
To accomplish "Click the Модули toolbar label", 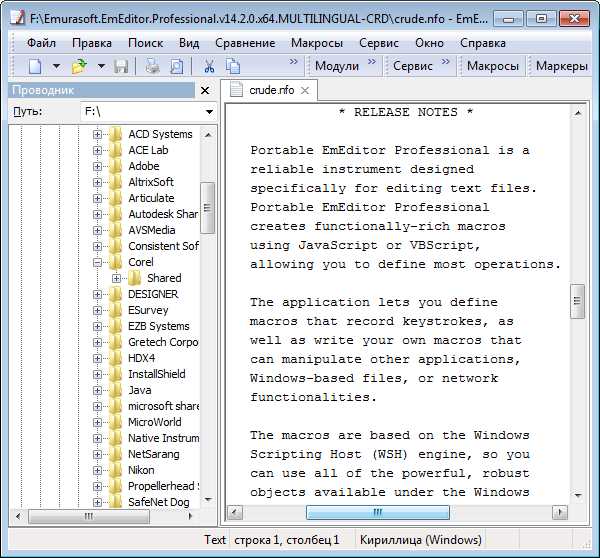I will click(x=336, y=66).
